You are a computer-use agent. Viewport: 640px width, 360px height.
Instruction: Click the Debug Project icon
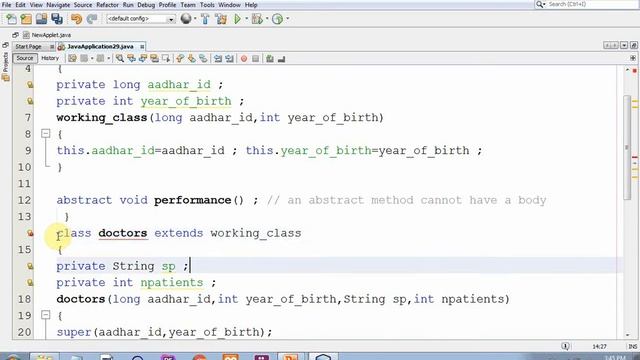(257, 19)
